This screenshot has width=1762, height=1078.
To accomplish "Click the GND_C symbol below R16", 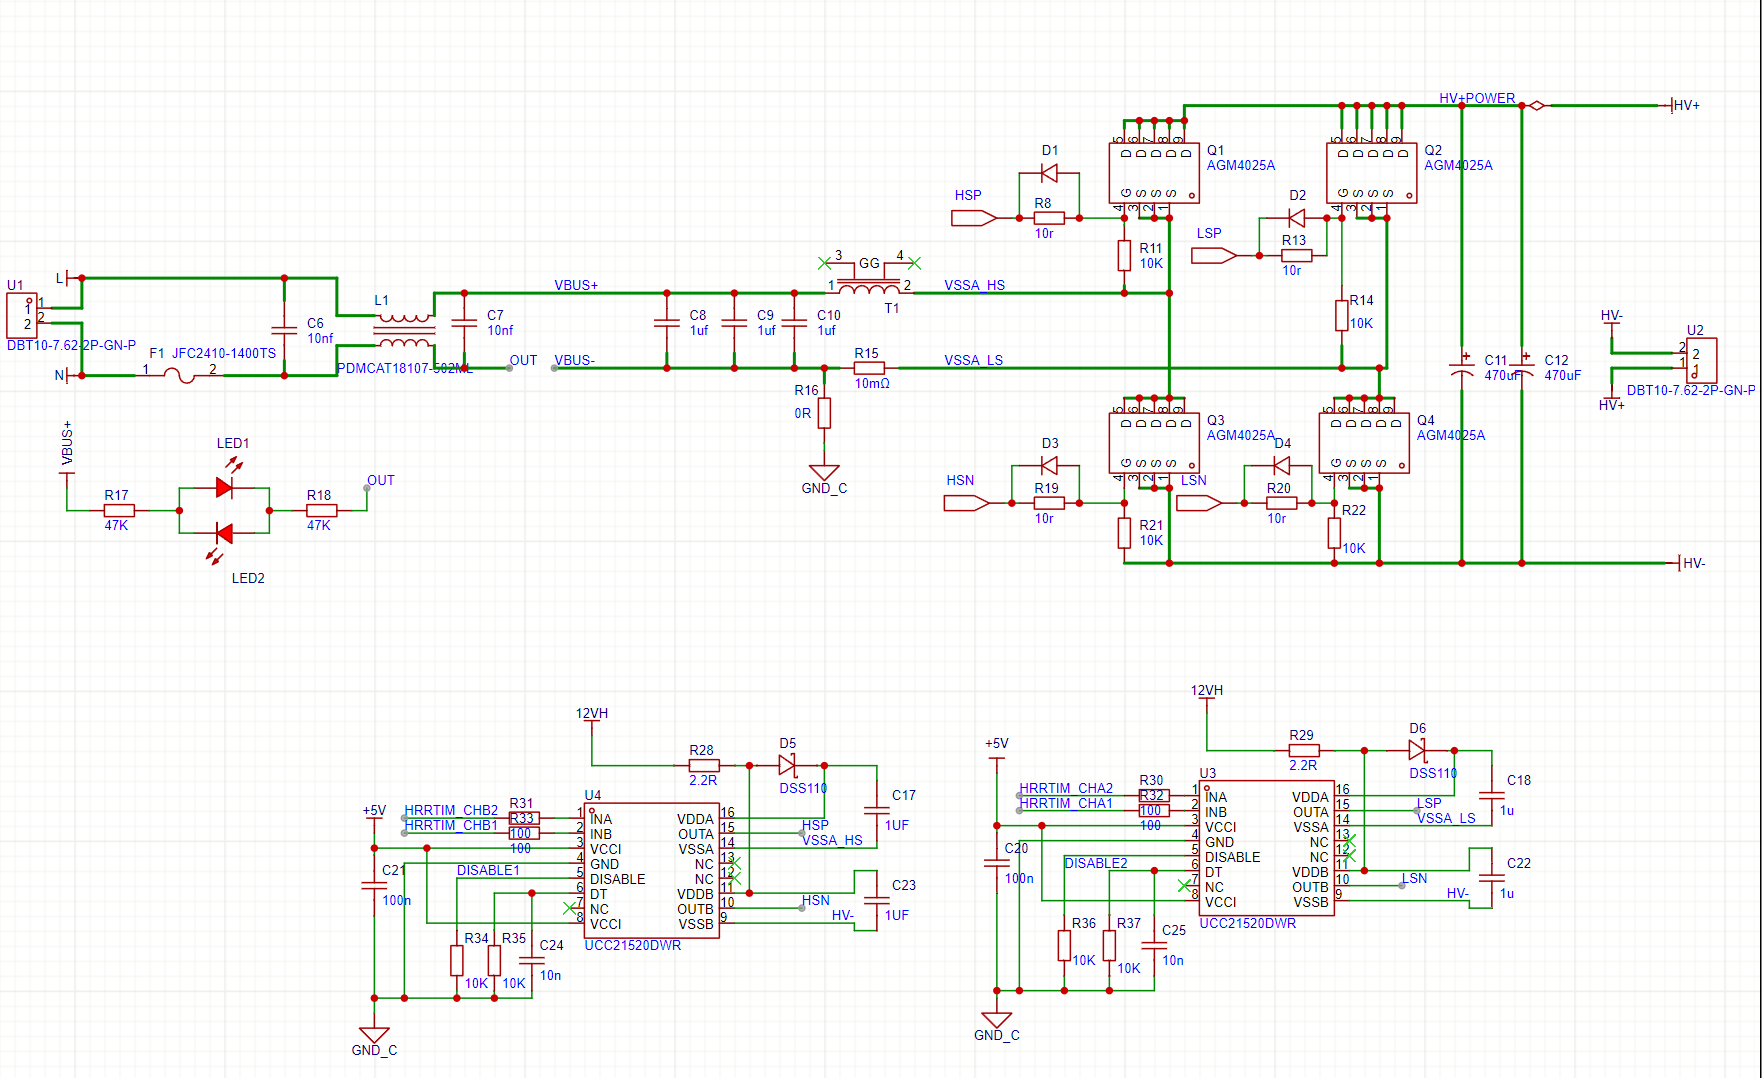I will click(x=824, y=472).
